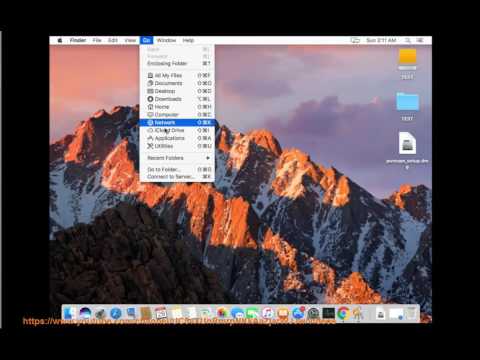The image size is (480, 360).
Task: Open Calendar app in dock
Action: (x=161, y=313)
